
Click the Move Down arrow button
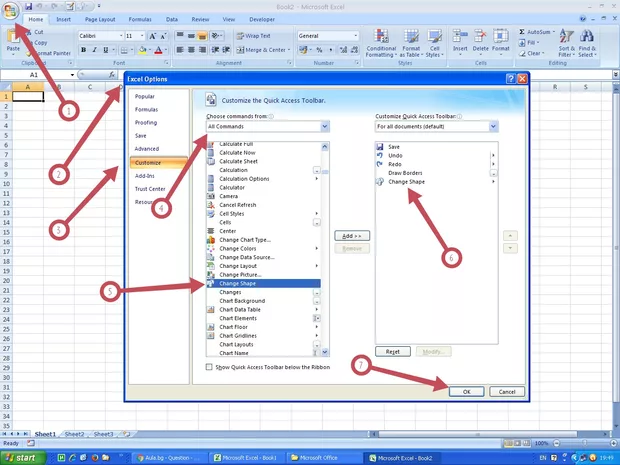pos(510,248)
